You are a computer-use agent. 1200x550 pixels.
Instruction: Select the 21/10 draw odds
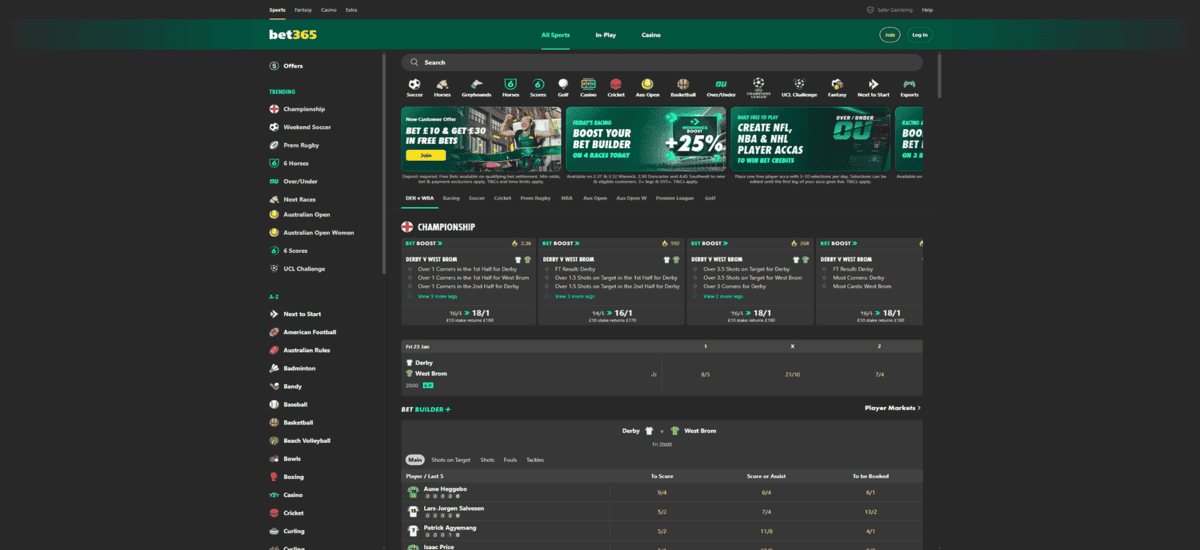[x=792, y=374]
